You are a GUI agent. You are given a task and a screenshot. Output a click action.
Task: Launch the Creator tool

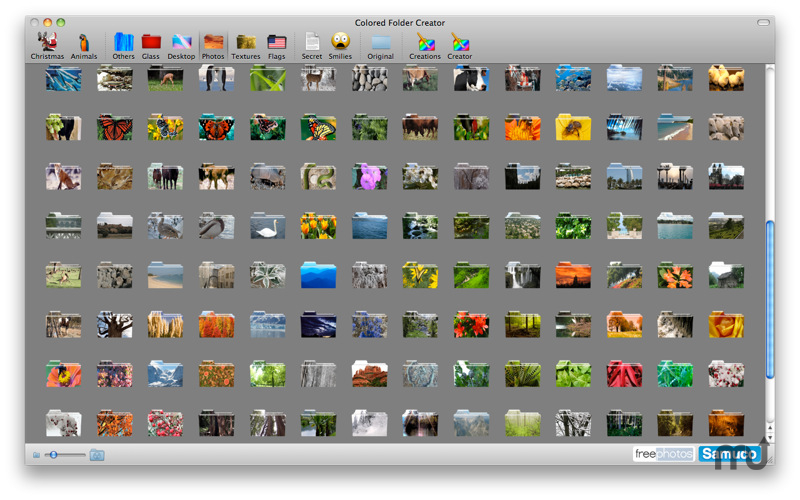tap(460, 46)
